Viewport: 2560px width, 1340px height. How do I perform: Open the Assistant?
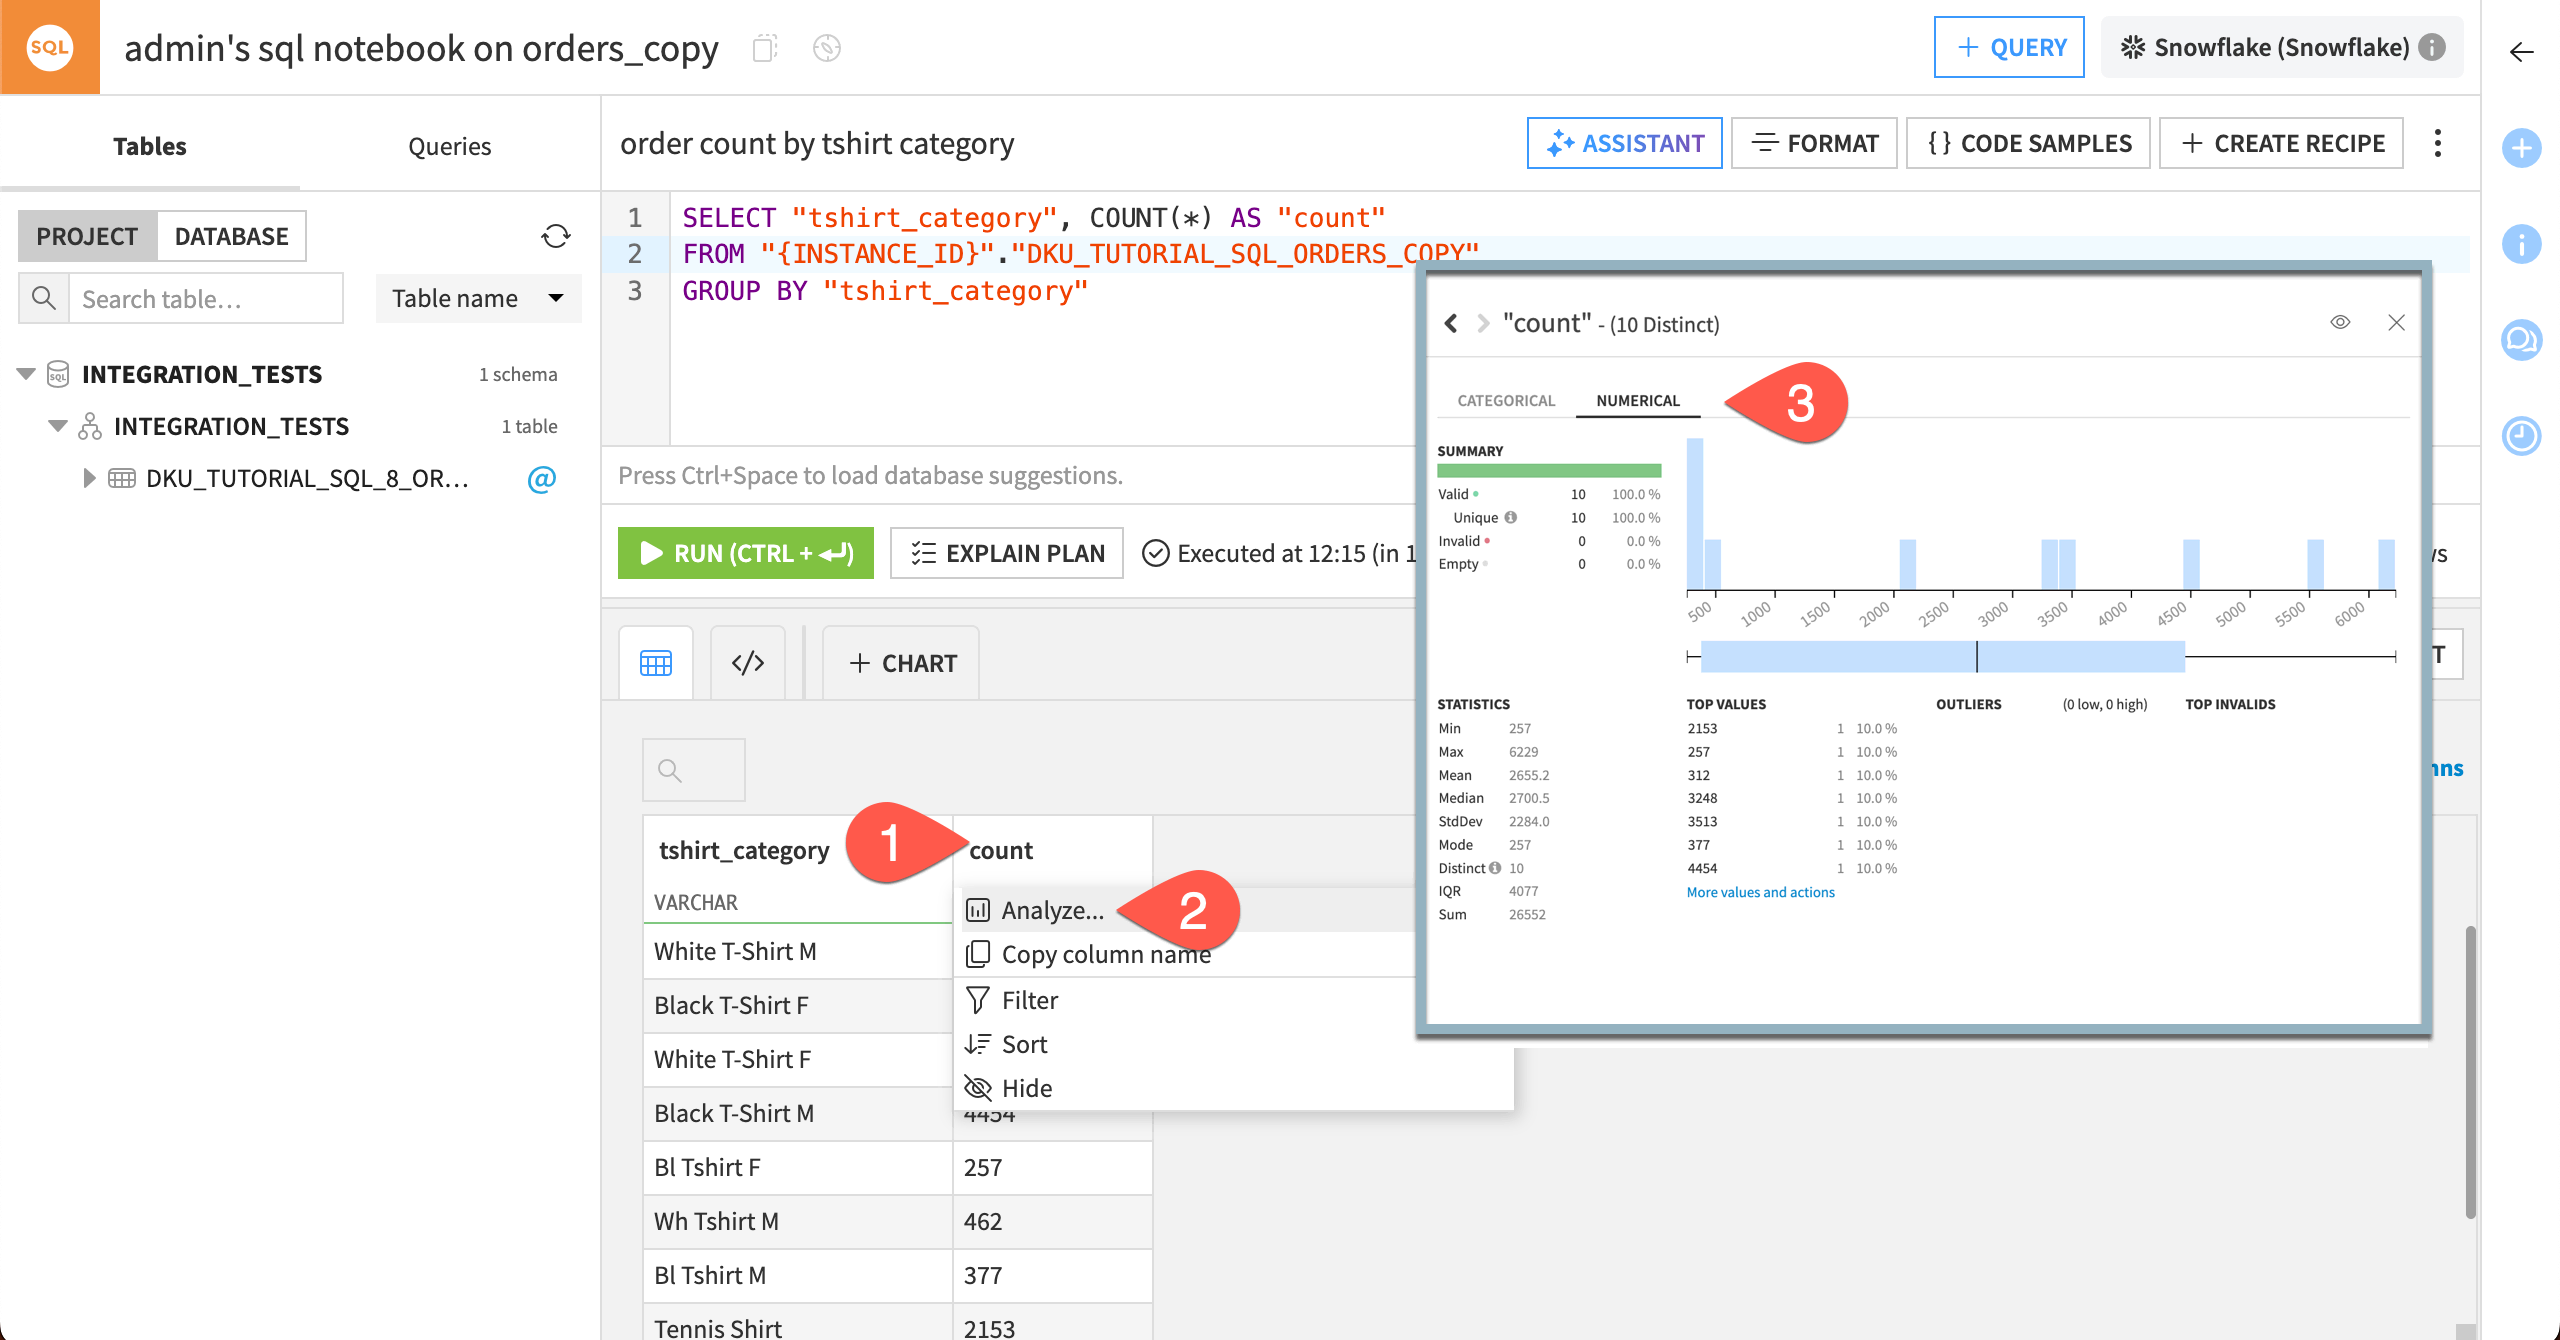coord(1624,143)
